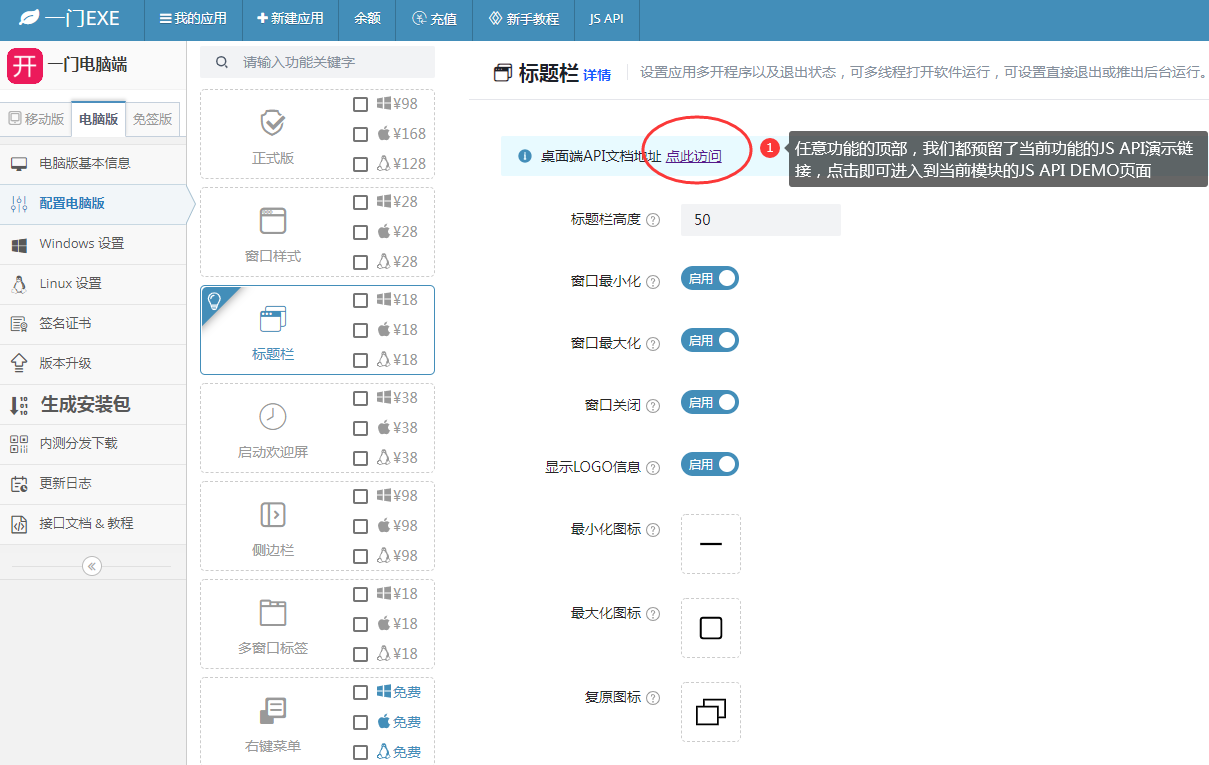This screenshot has width=1209, height=765.
Task: Toggle the 窗口最大化 switch
Action: [710, 340]
